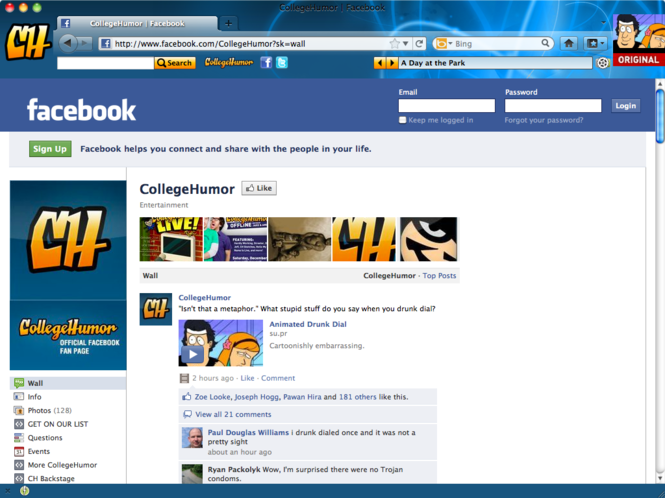This screenshot has height=498, width=665.
Task: Open the View all 21 comments link
Action: pyautogui.click(x=233, y=414)
